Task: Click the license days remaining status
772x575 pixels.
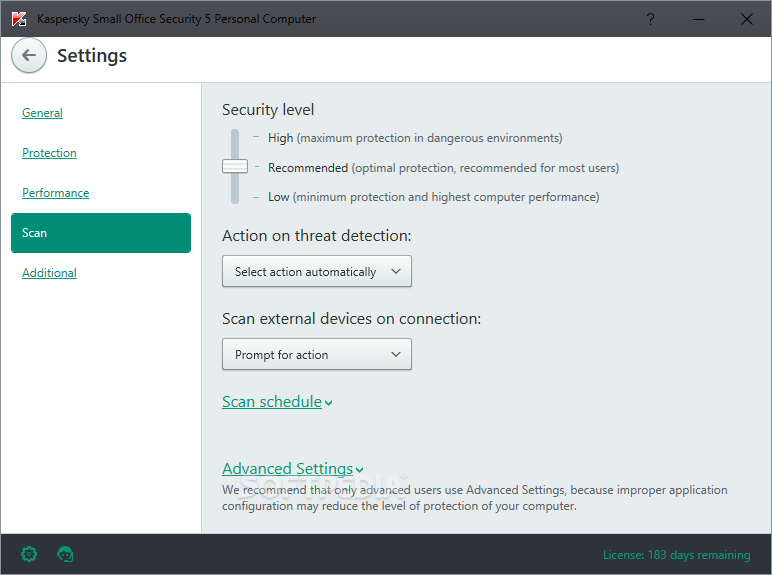Action: [676, 555]
